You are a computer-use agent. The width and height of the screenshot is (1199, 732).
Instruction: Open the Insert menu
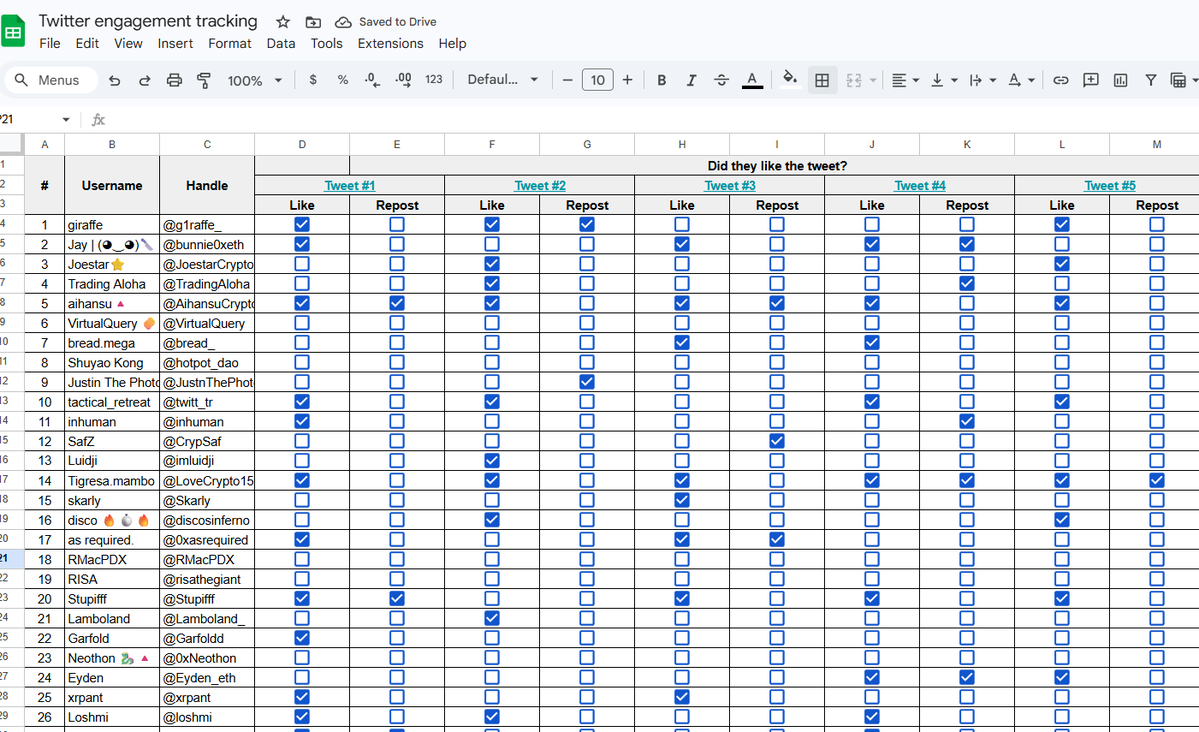pos(175,44)
